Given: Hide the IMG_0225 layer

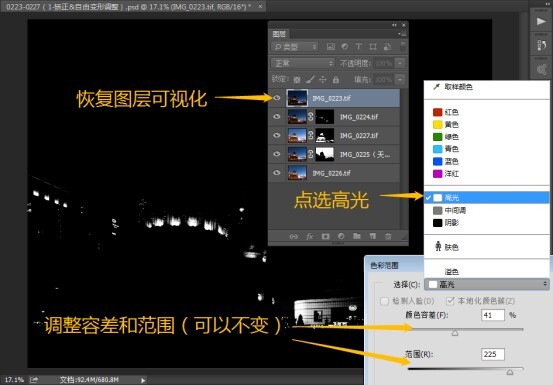Looking at the screenshot, I should click(x=277, y=154).
